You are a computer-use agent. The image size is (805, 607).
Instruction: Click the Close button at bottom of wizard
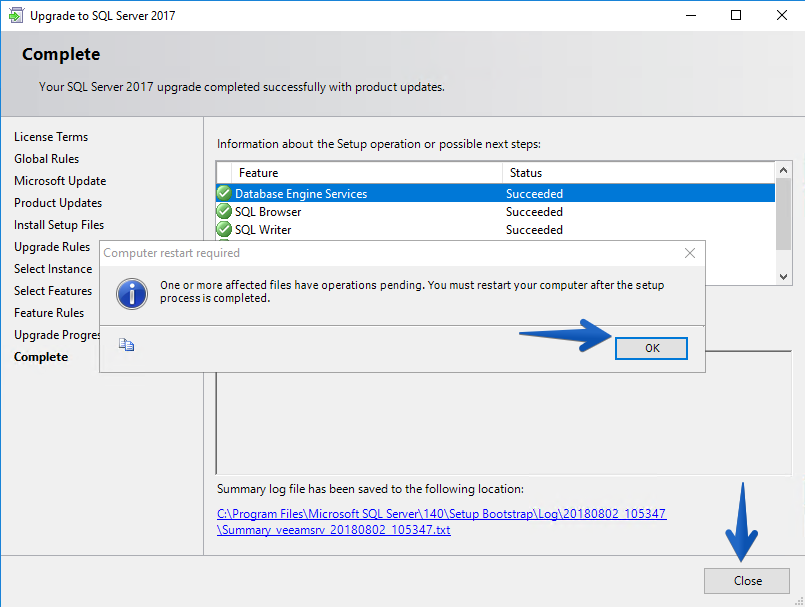(746, 581)
